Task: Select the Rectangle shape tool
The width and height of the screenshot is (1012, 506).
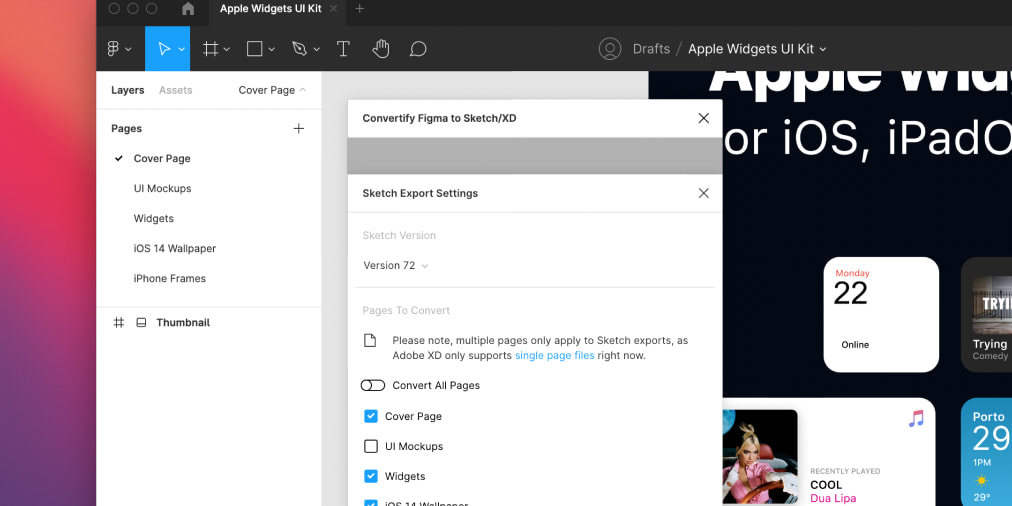Action: tap(255, 49)
